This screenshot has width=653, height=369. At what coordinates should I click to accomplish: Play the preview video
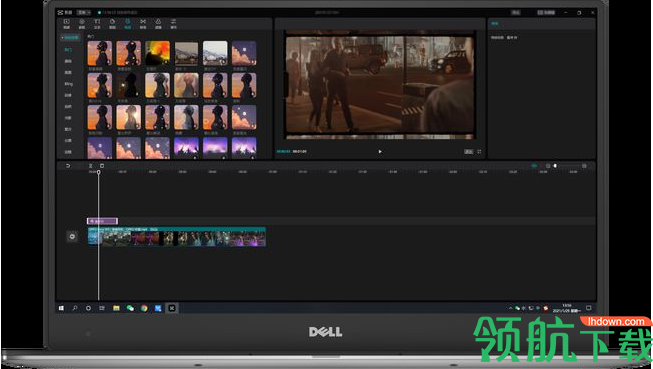[x=380, y=152]
